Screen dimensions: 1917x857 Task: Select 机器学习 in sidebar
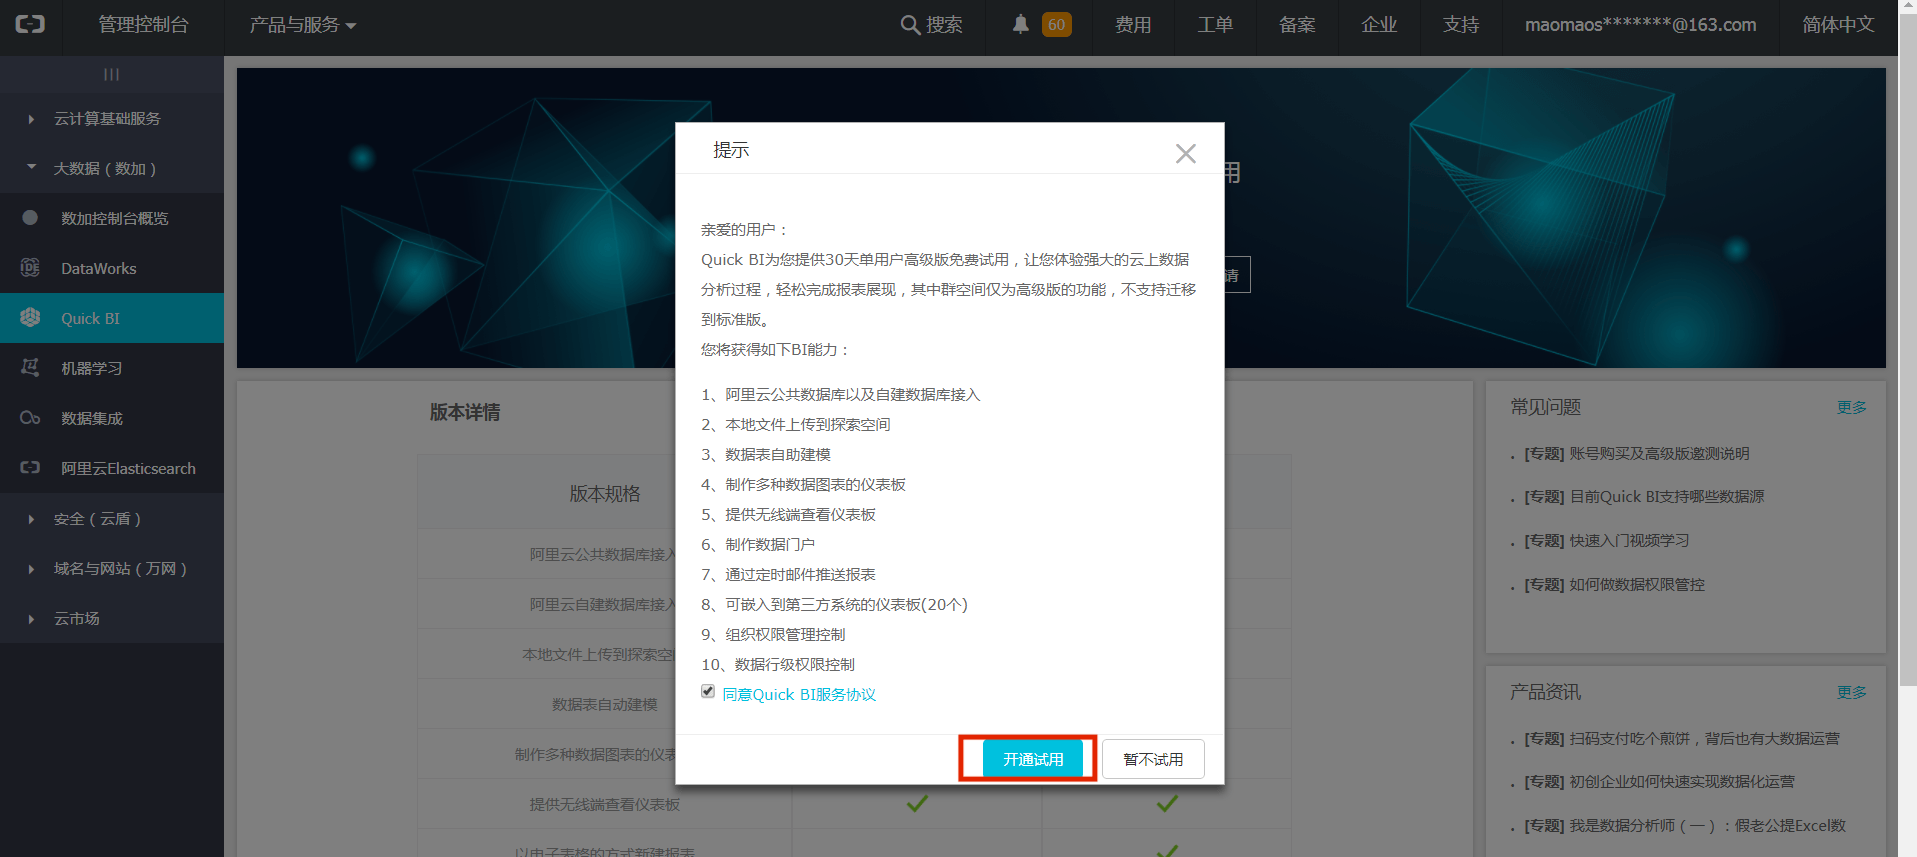point(112,368)
